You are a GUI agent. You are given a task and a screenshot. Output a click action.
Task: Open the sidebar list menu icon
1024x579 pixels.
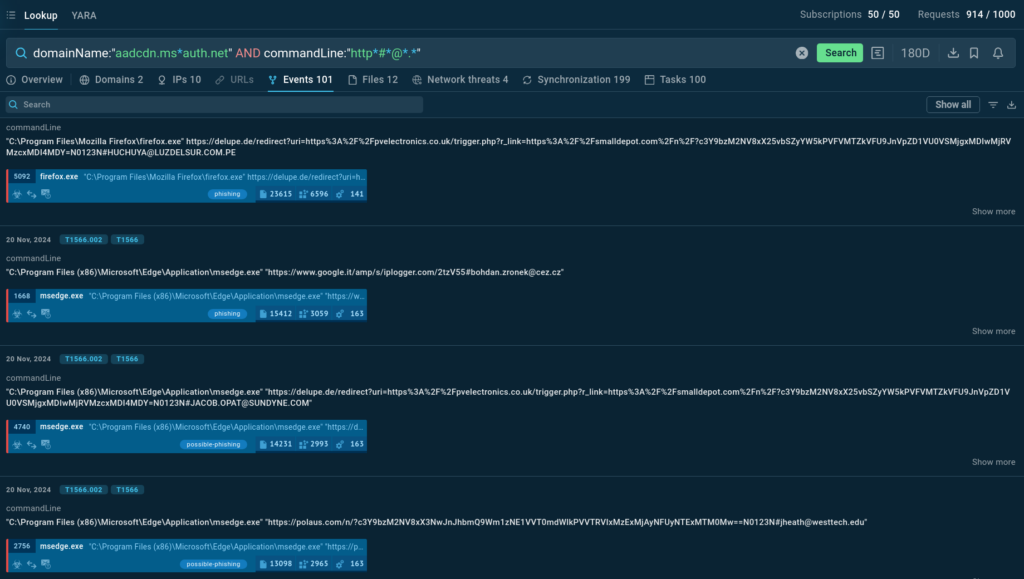tap(11, 15)
